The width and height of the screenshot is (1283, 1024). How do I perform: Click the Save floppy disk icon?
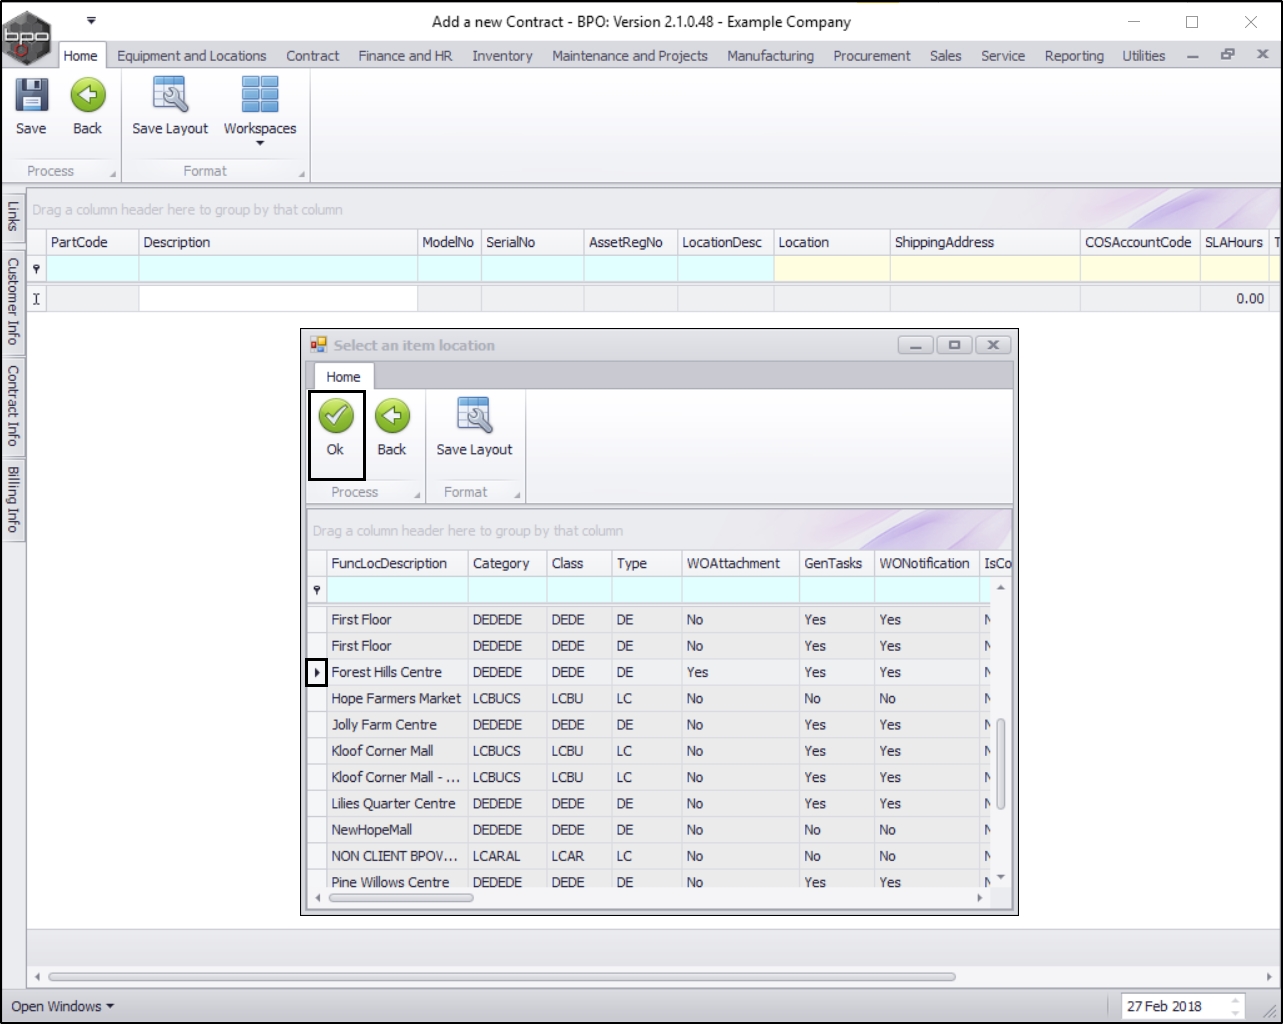click(31, 95)
